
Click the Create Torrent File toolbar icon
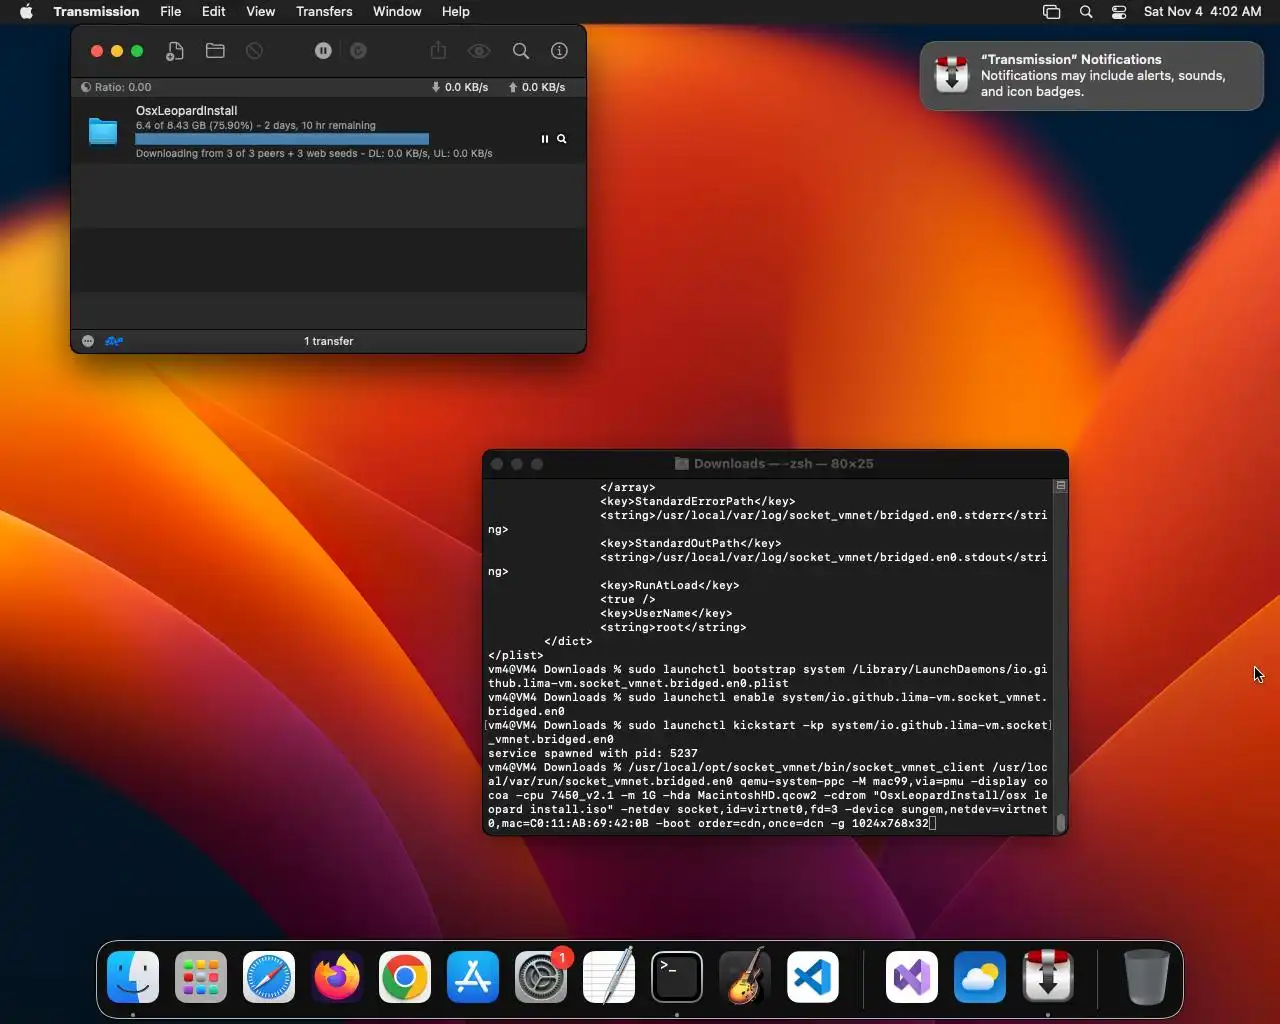click(x=175, y=51)
